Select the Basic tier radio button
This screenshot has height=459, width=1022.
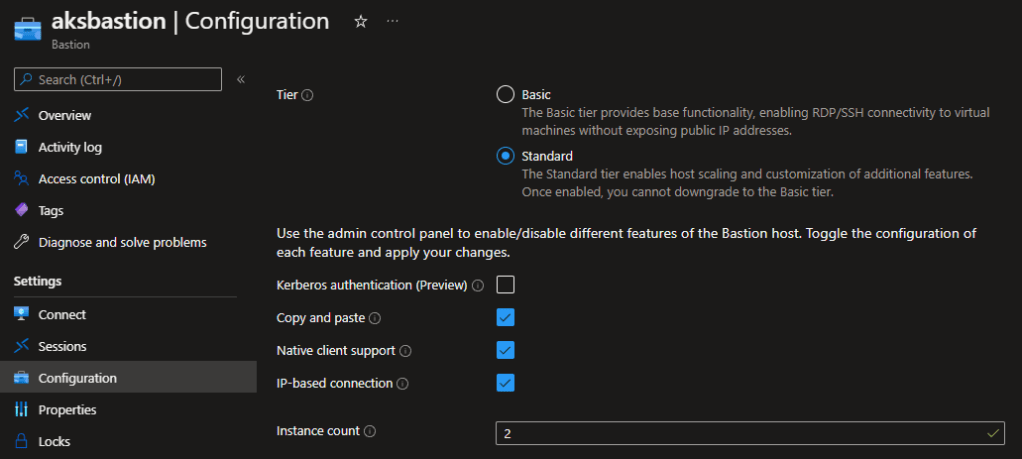pos(505,95)
